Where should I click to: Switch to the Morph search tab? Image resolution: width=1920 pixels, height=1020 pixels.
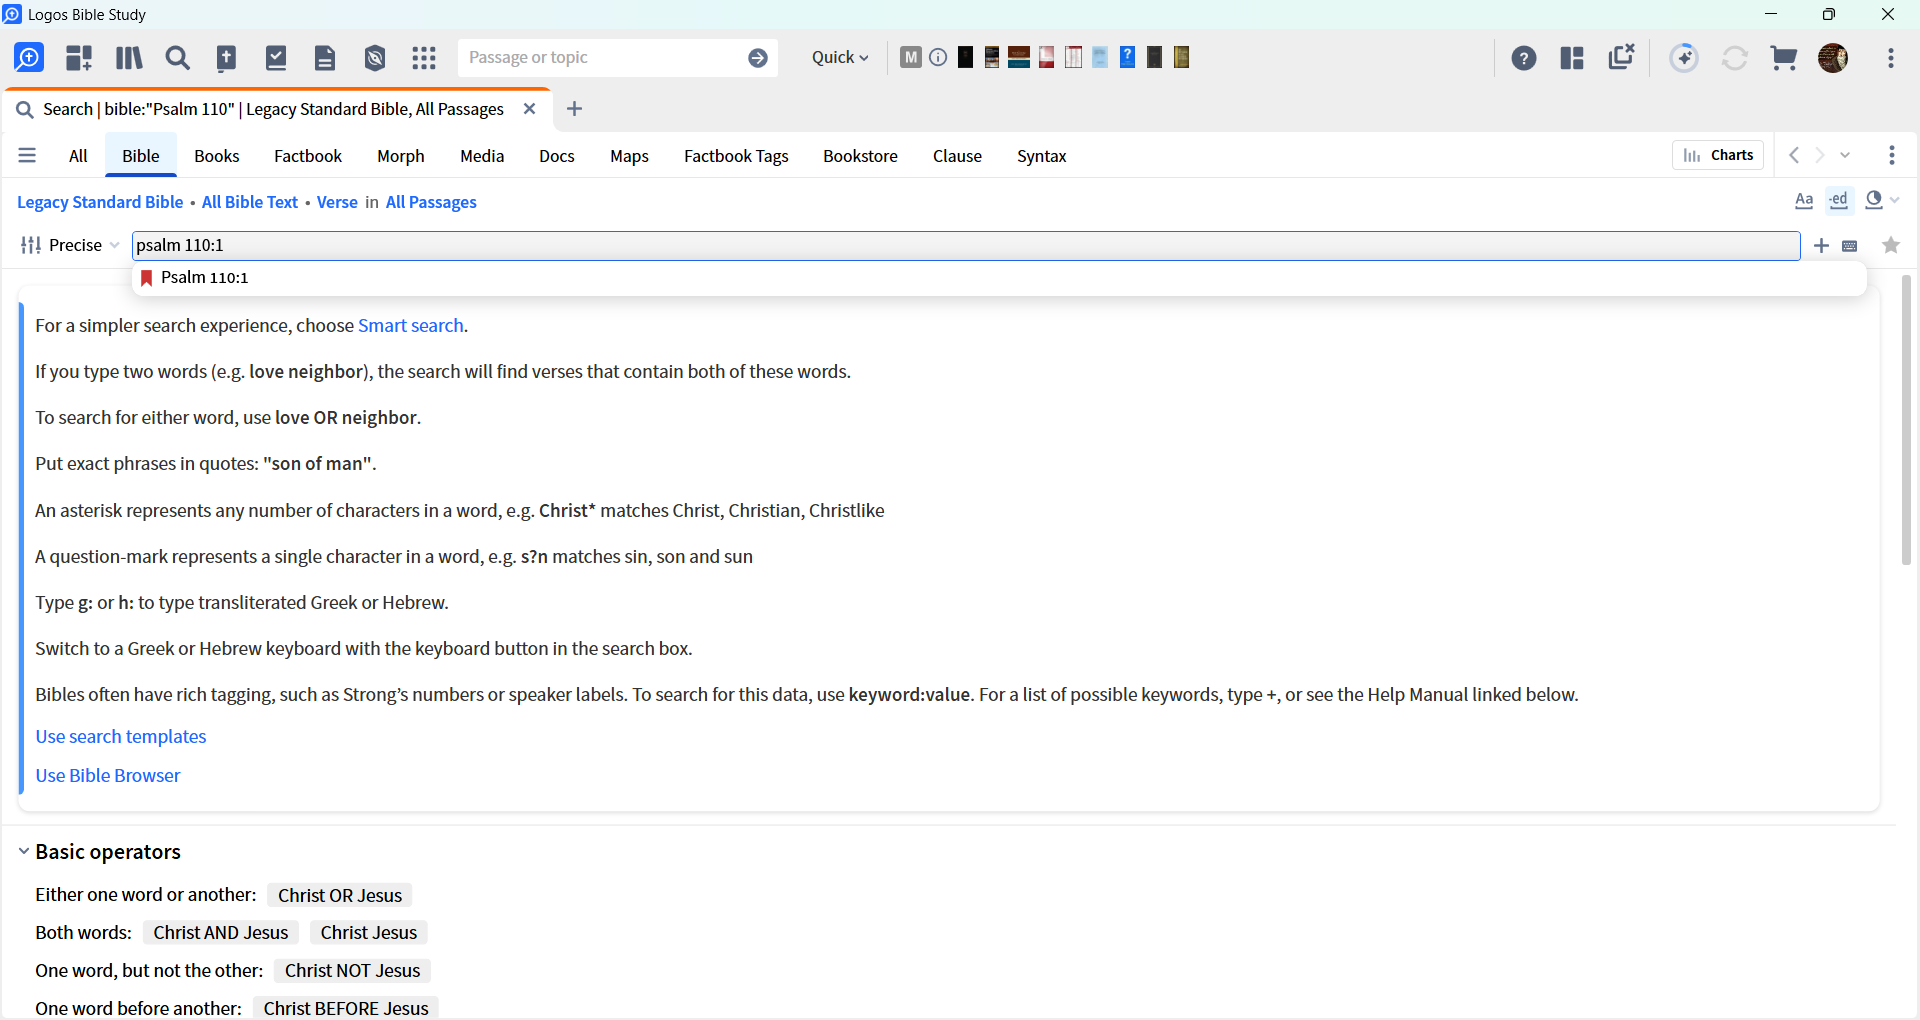[401, 156]
